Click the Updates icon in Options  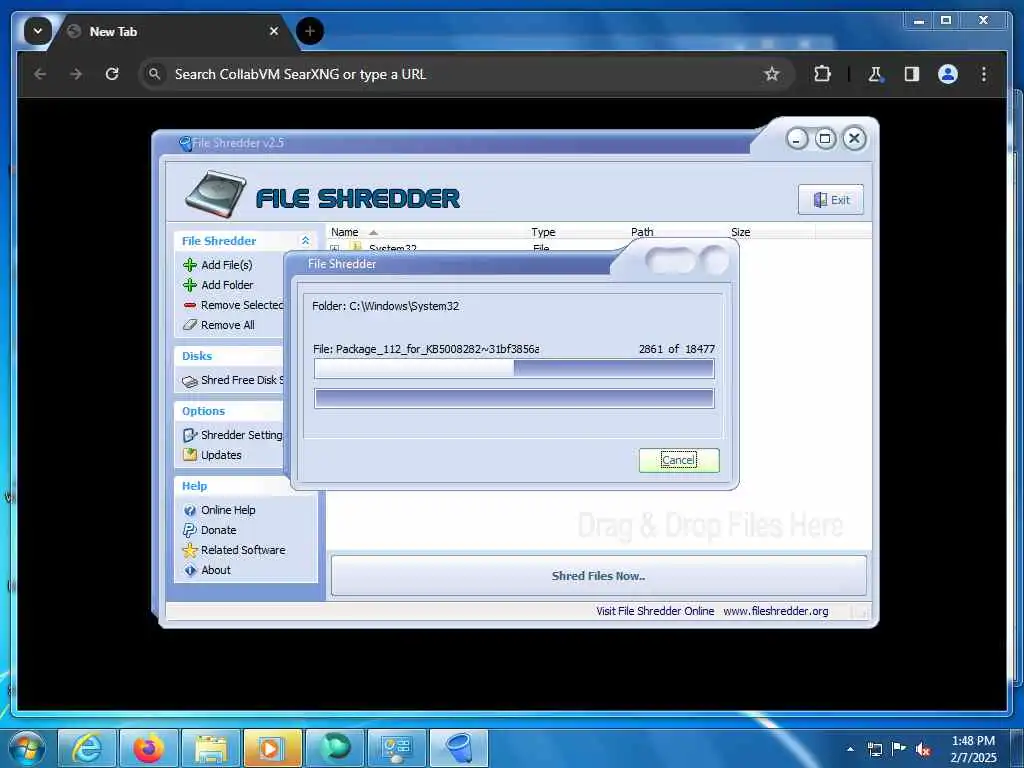point(190,455)
